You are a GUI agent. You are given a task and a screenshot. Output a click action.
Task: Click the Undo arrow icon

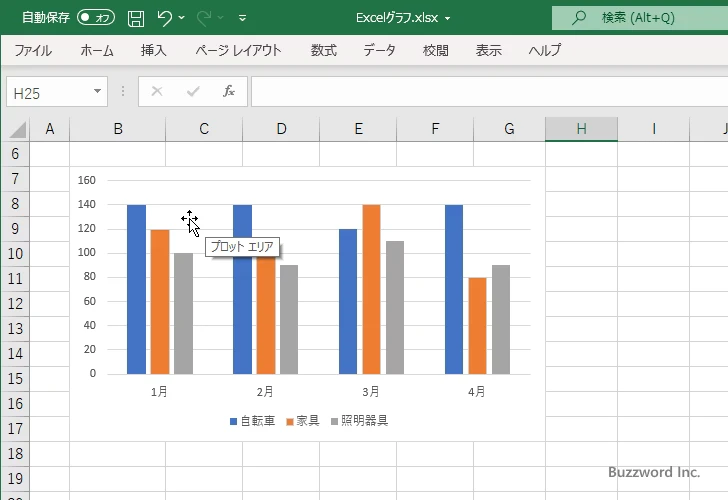click(x=164, y=18)
